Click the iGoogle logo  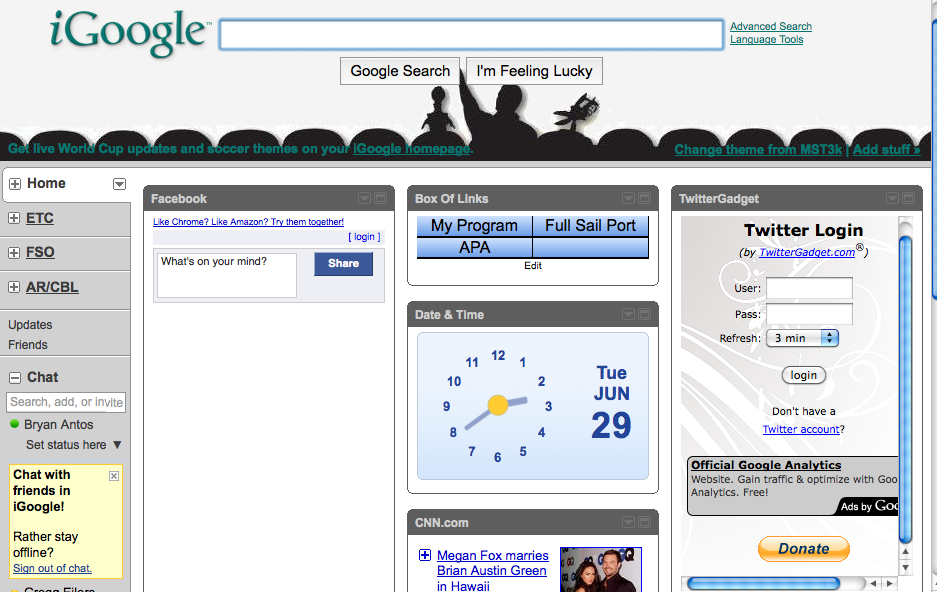[130, 33]
